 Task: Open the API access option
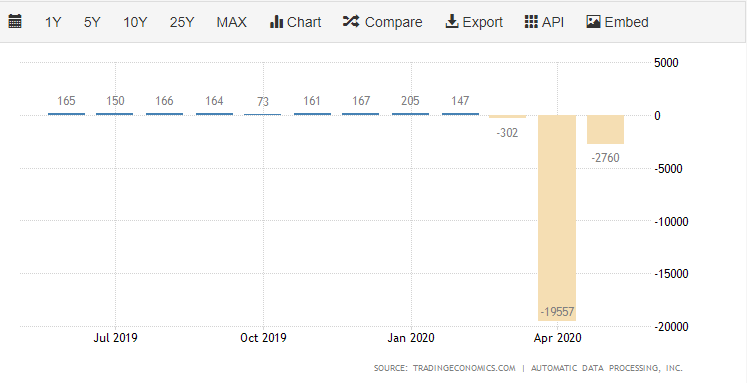click(x=544, y=22)
